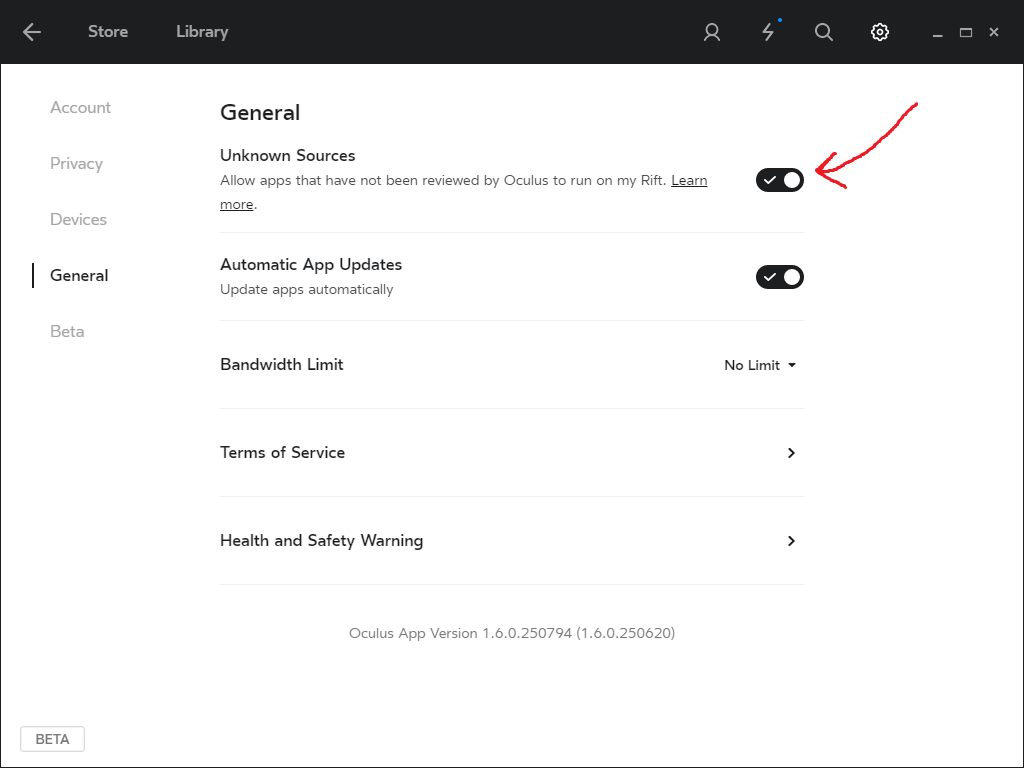The image size is (1024, 768).
Task: Open the search magnifier icon
Action: [x=824, y=32]
